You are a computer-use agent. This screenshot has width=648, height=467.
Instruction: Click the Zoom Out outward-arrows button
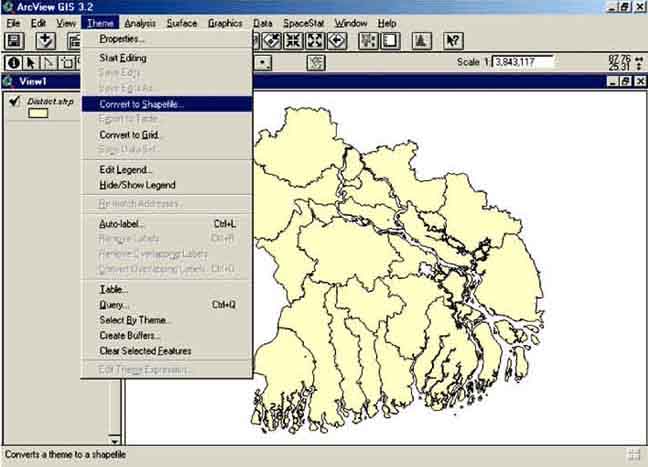pyautogui.click(x=316, y=41)
